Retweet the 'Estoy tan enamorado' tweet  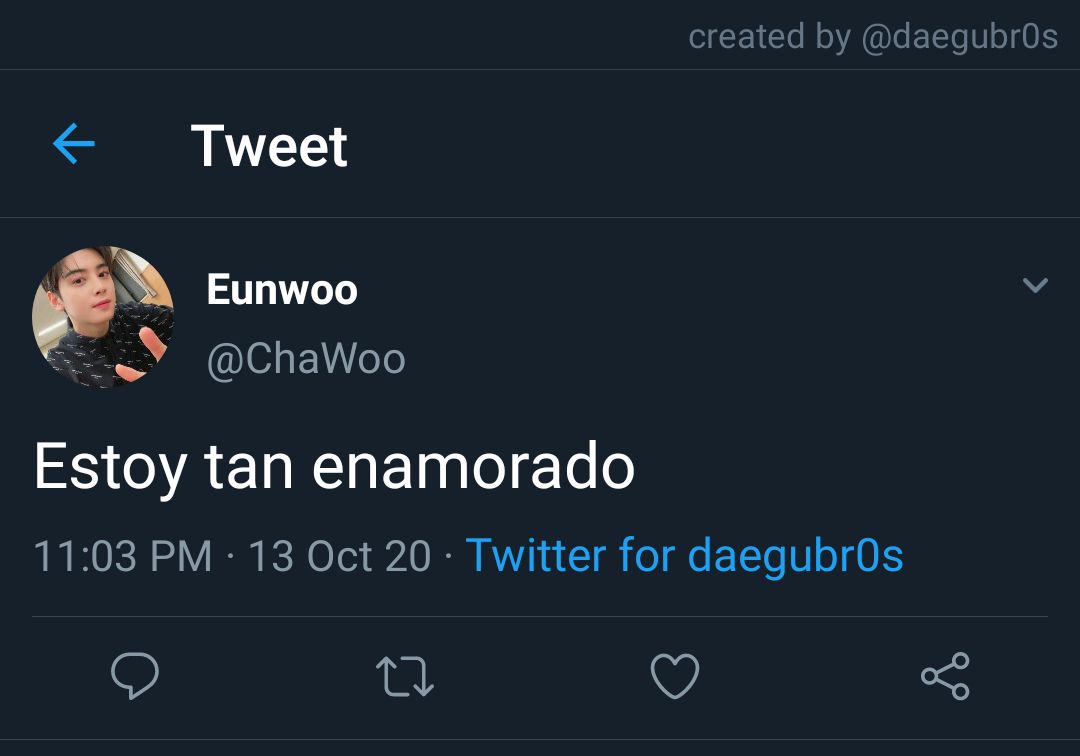pyautogui.click(x=405, y=676)
